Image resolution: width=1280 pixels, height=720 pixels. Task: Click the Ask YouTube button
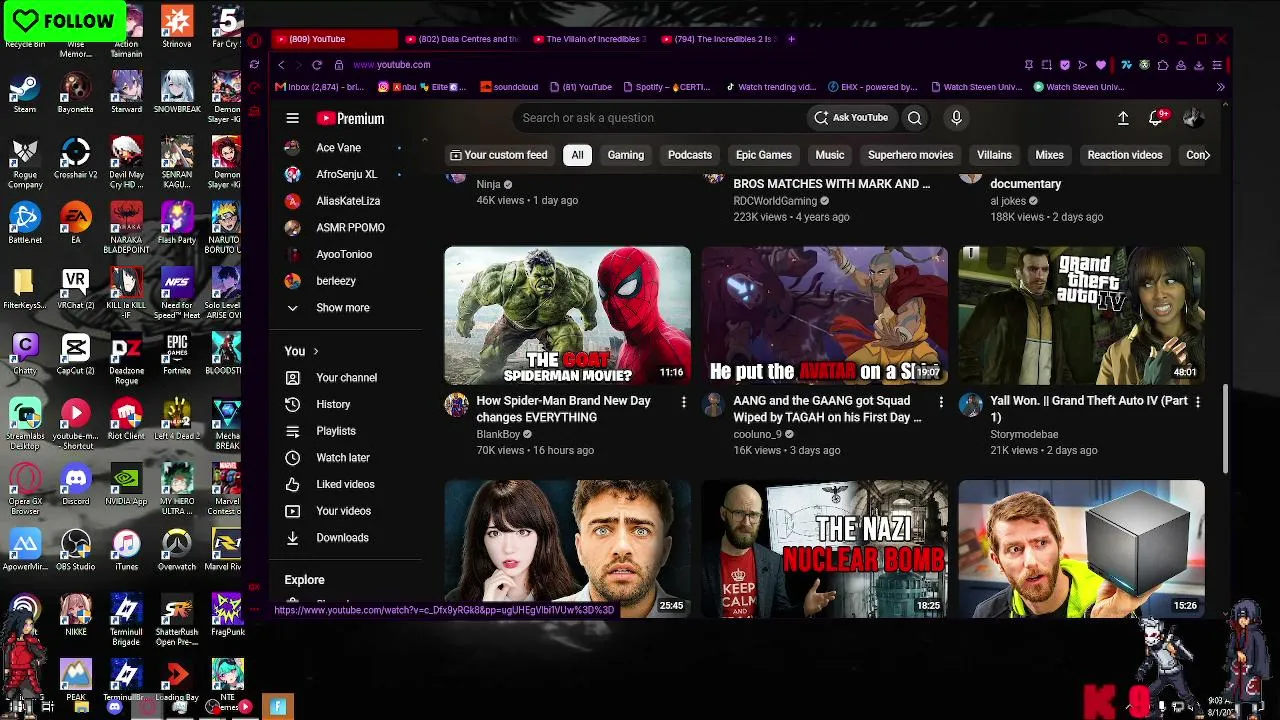pos(851,118)
